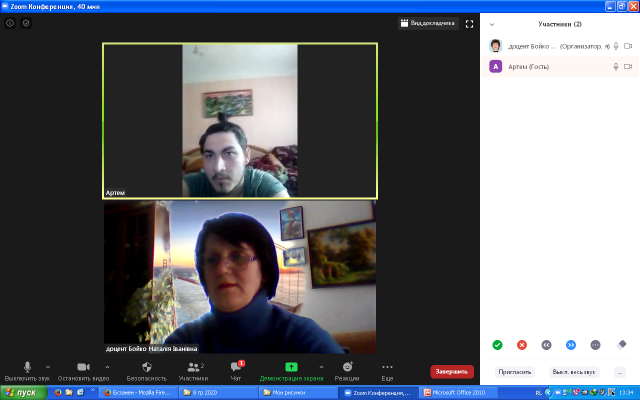Expand hidden system tray icons arrow
640x400 pixels.
(549, 393)
